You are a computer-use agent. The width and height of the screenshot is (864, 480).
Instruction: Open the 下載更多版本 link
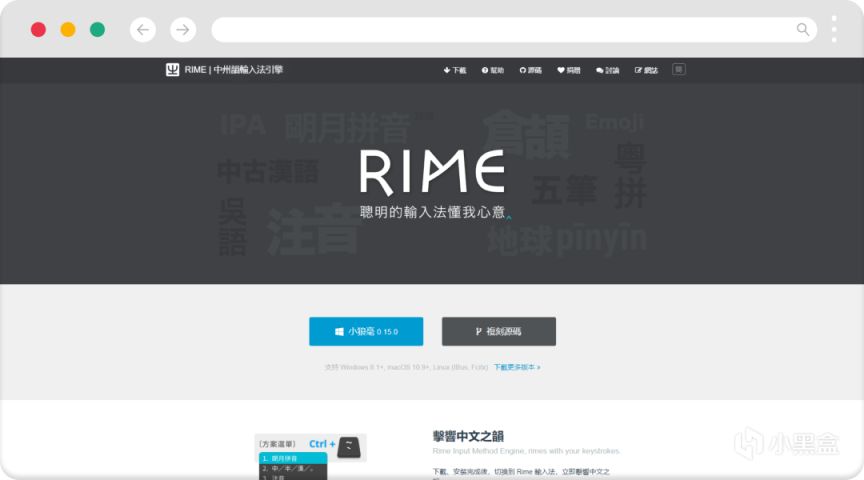517,367
